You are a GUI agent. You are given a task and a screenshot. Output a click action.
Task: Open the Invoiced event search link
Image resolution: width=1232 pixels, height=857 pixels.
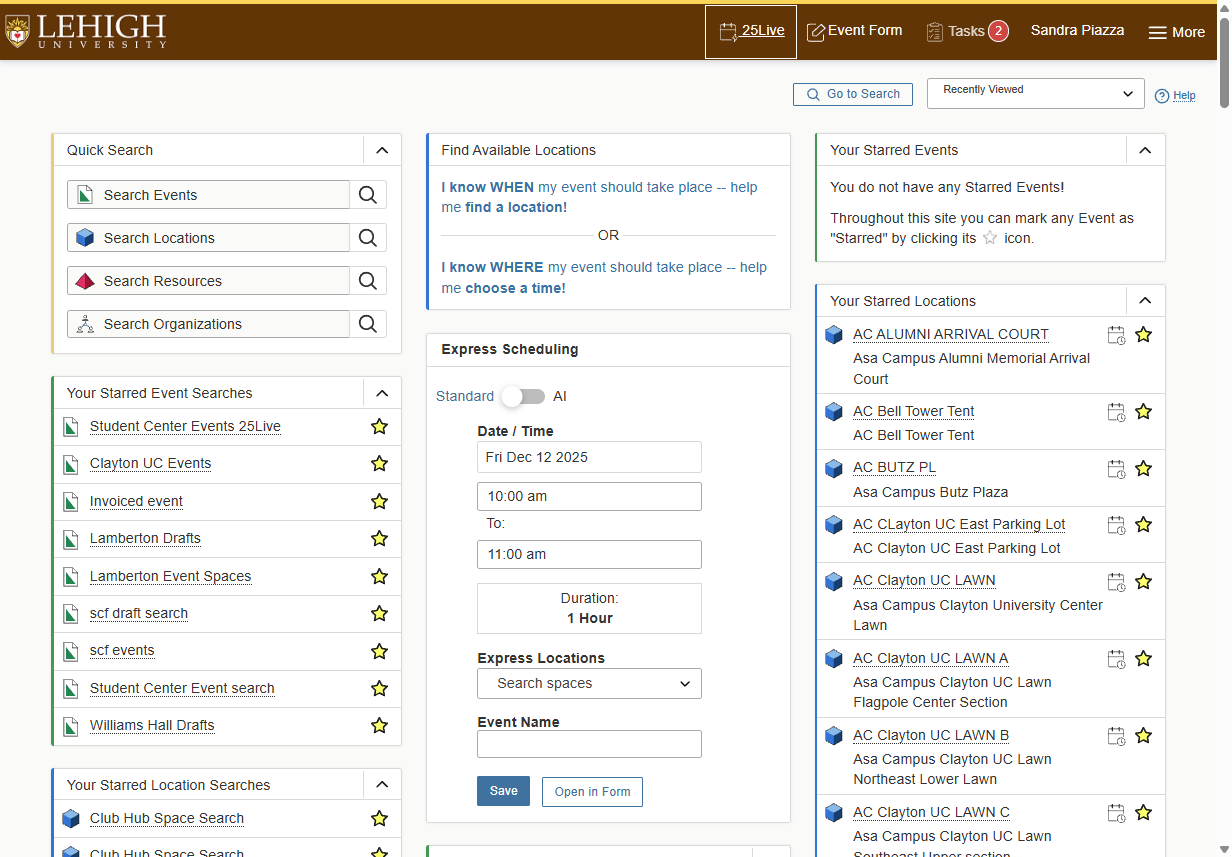coord(136,501)
